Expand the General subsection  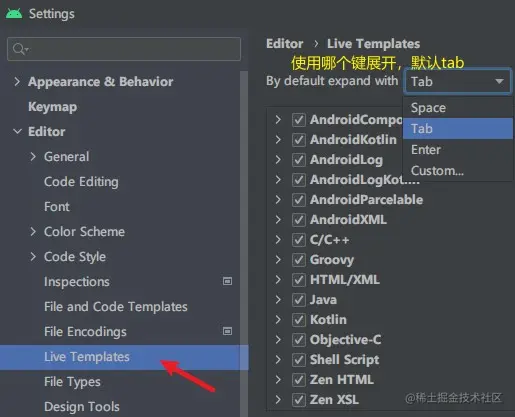click(33, 157)
